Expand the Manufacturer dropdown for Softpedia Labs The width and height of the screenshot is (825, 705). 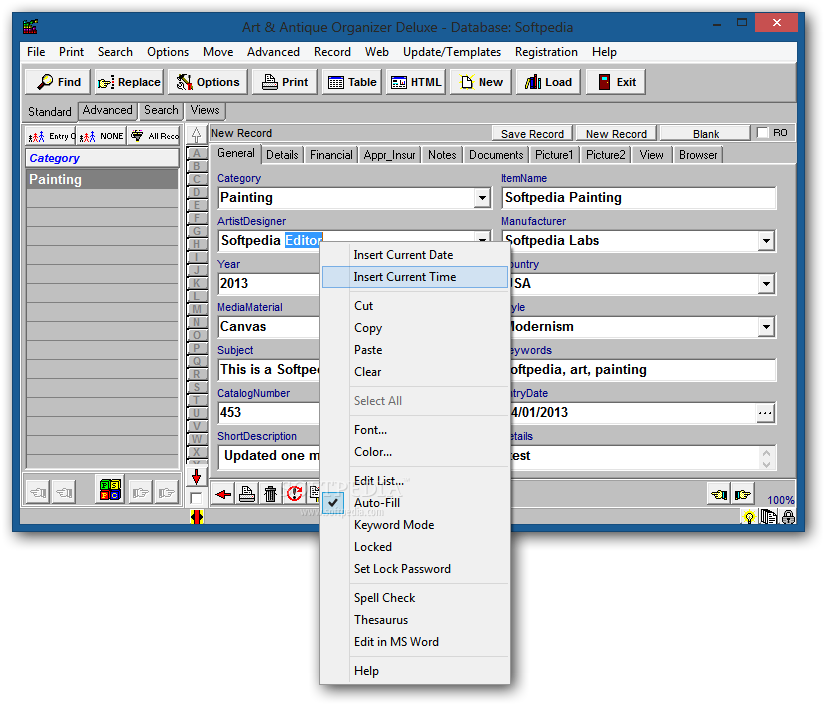click(767, 241)
